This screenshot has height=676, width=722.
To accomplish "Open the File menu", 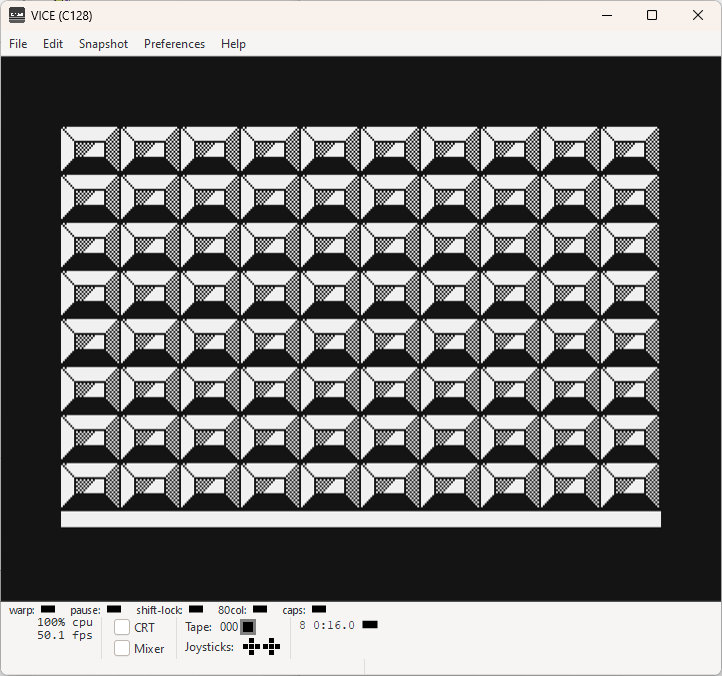I will (18, 44).
